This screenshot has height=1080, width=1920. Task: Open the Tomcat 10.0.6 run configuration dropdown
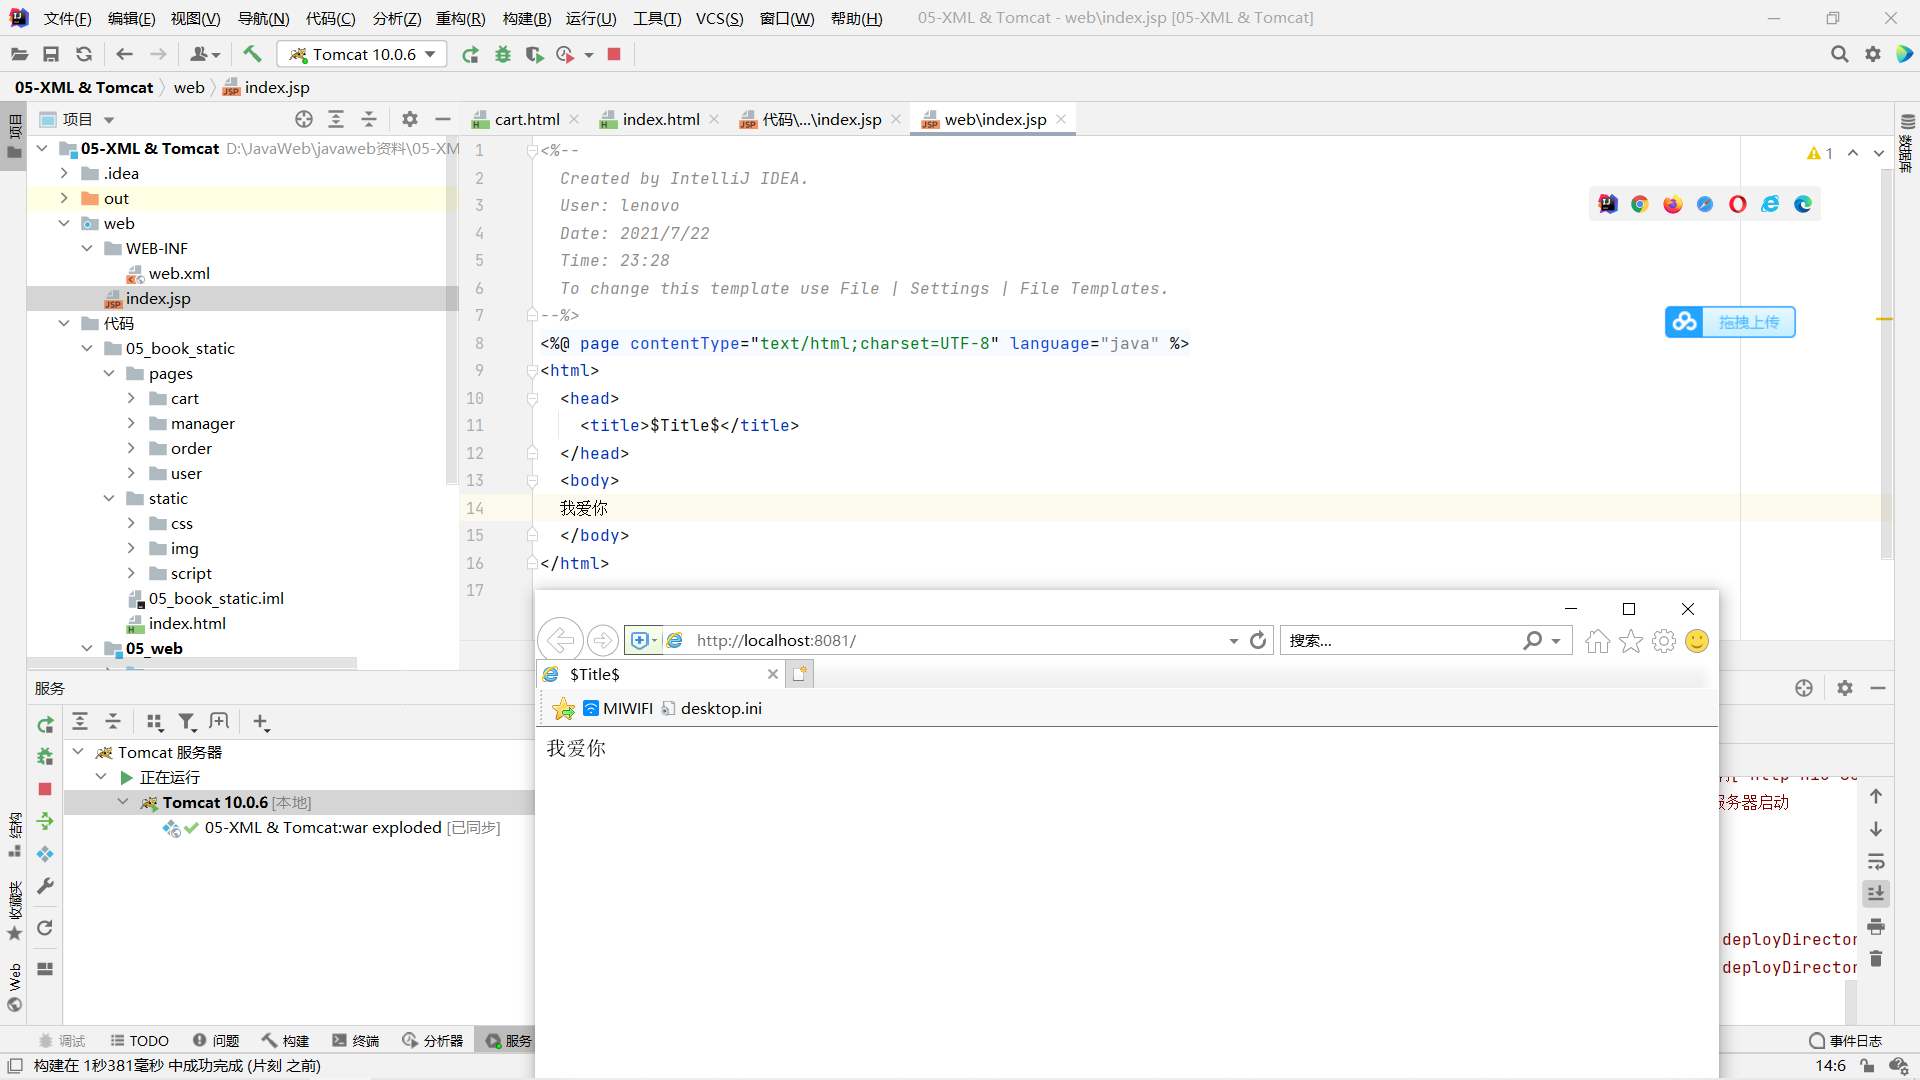pyautogui.click(x=362, y=54)
